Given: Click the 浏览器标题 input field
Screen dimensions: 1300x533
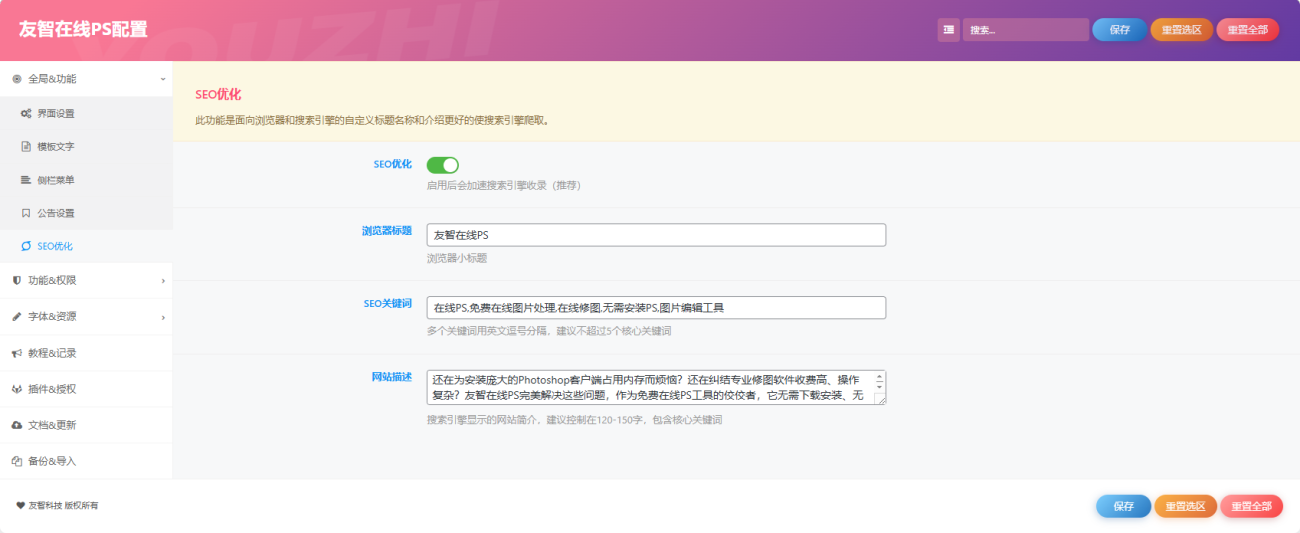Looking at the screenshot, I should click(655, 235).
